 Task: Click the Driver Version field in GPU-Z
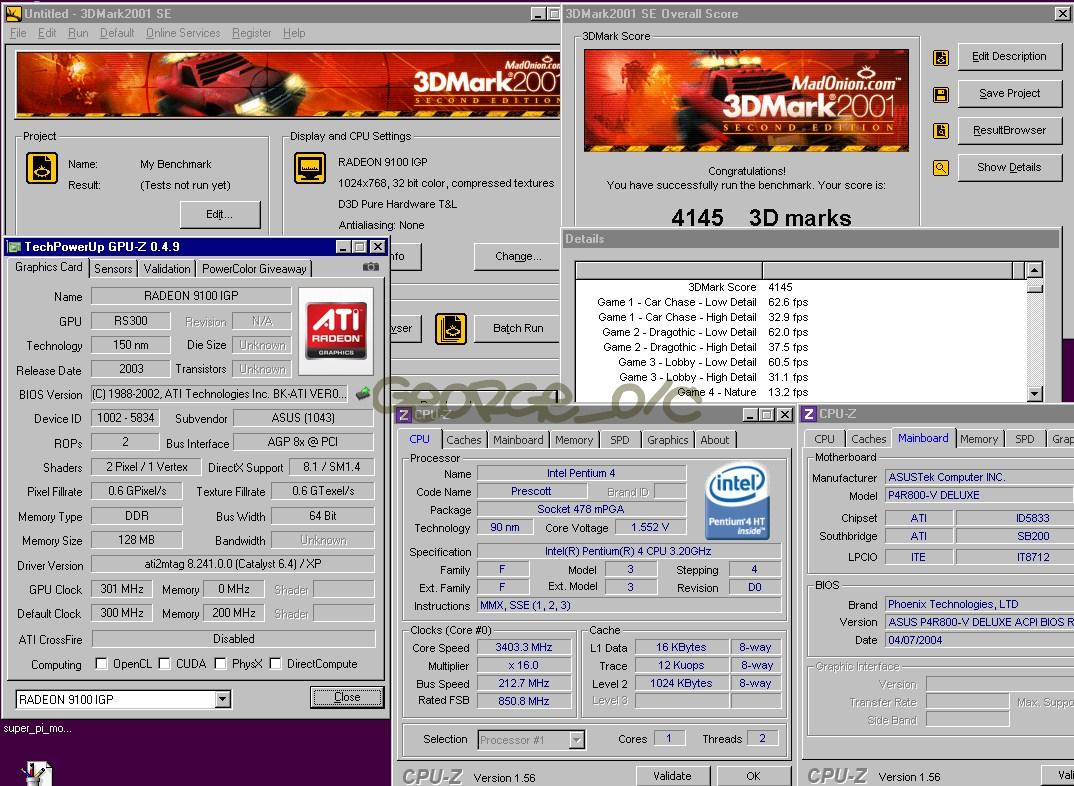click(x=233, y=564)
